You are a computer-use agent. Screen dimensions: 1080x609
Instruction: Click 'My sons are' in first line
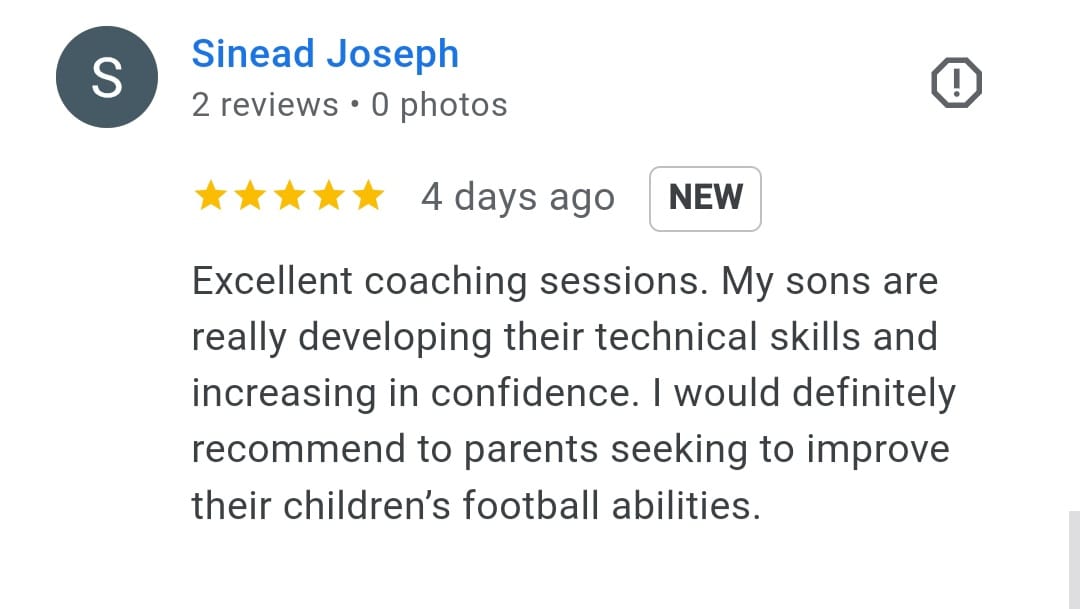829,282
